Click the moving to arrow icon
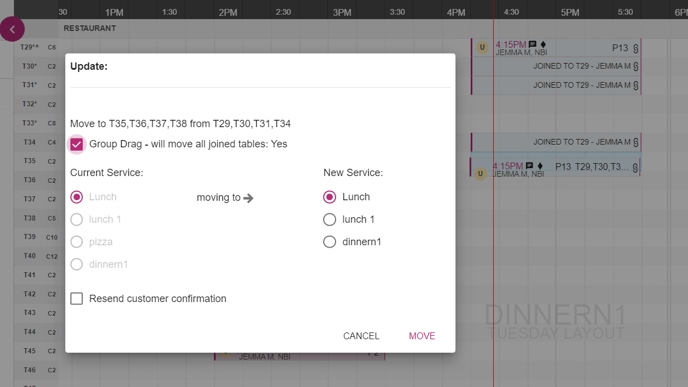The width and height of the screenshot is (688, 387). pos(248,198)
